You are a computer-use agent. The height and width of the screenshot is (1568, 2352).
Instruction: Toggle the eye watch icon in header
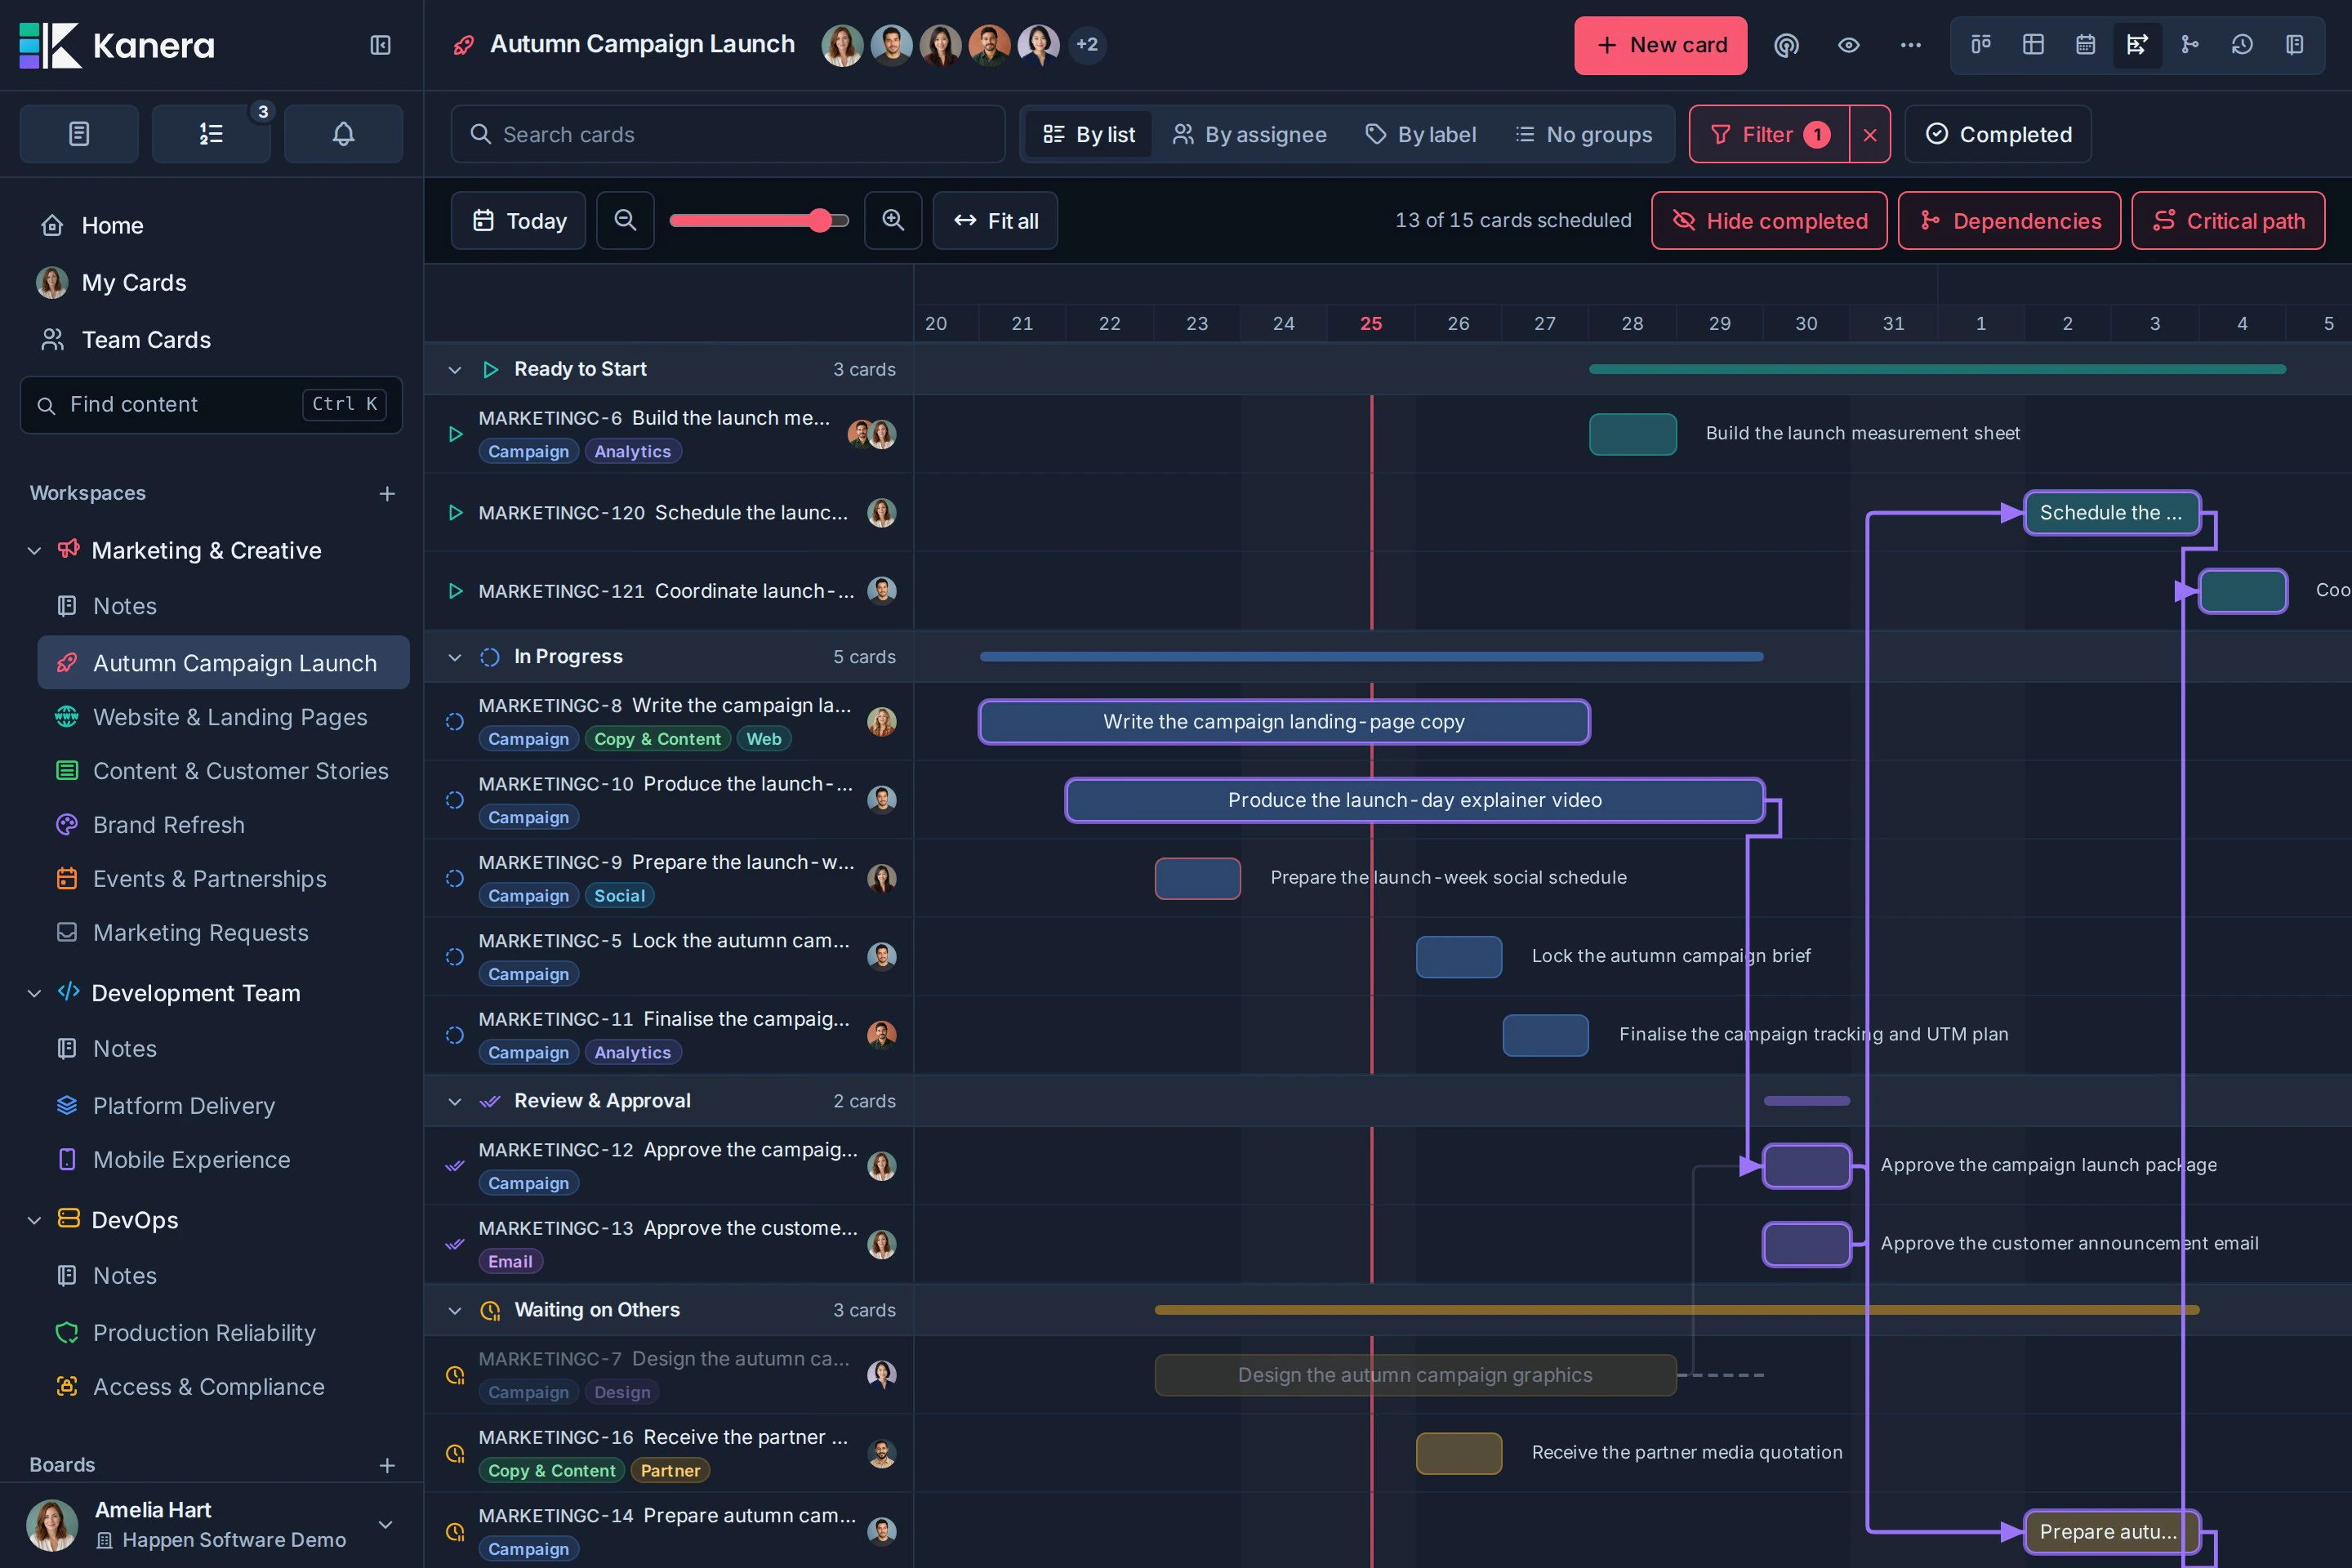[1848, 45]
